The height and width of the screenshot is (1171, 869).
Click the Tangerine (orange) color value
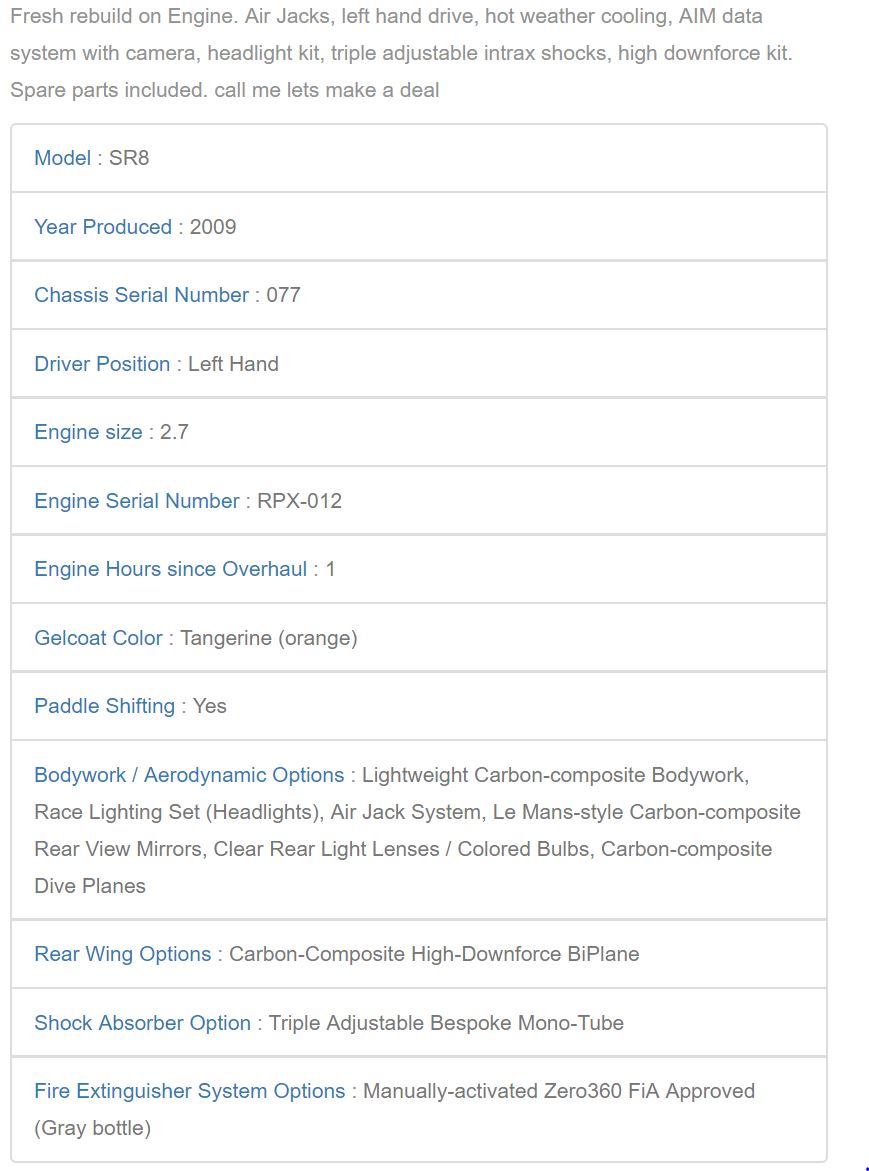(269, 638)
